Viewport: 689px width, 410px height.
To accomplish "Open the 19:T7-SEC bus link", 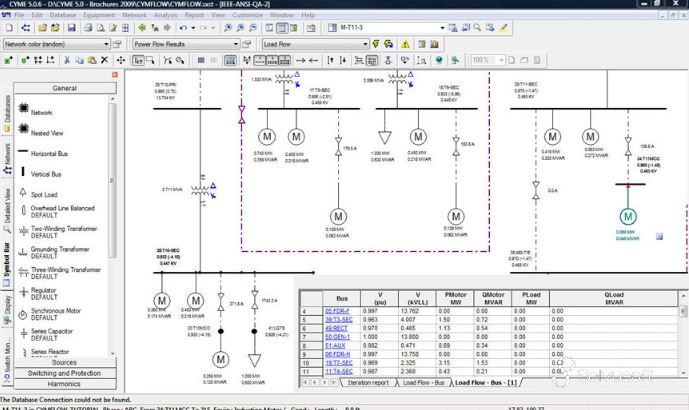I will click(x=339, y=363).
